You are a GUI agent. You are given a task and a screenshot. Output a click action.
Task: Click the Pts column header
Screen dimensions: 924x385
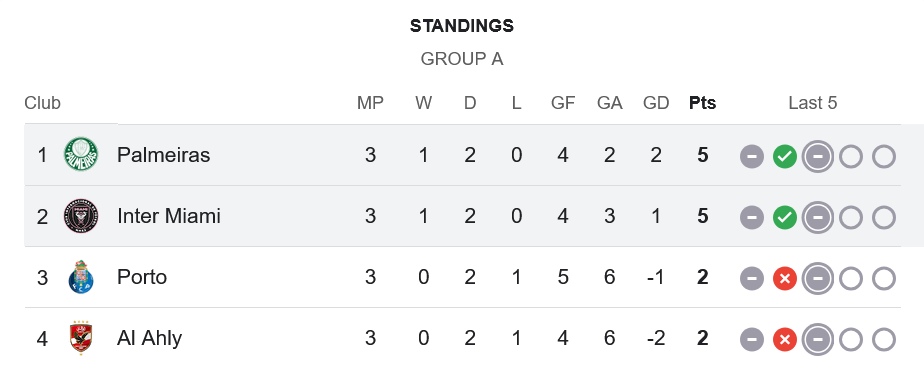tap(702, 103)
